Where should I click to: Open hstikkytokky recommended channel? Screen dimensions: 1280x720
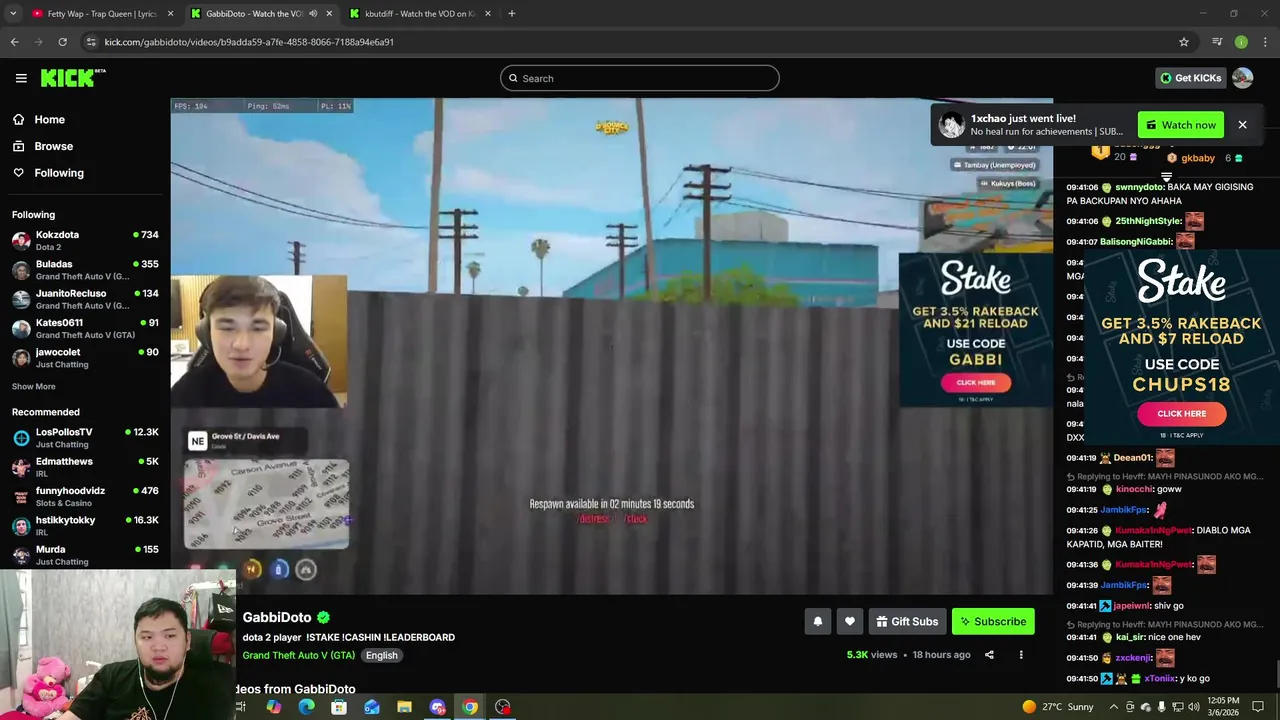coord(85,525)
